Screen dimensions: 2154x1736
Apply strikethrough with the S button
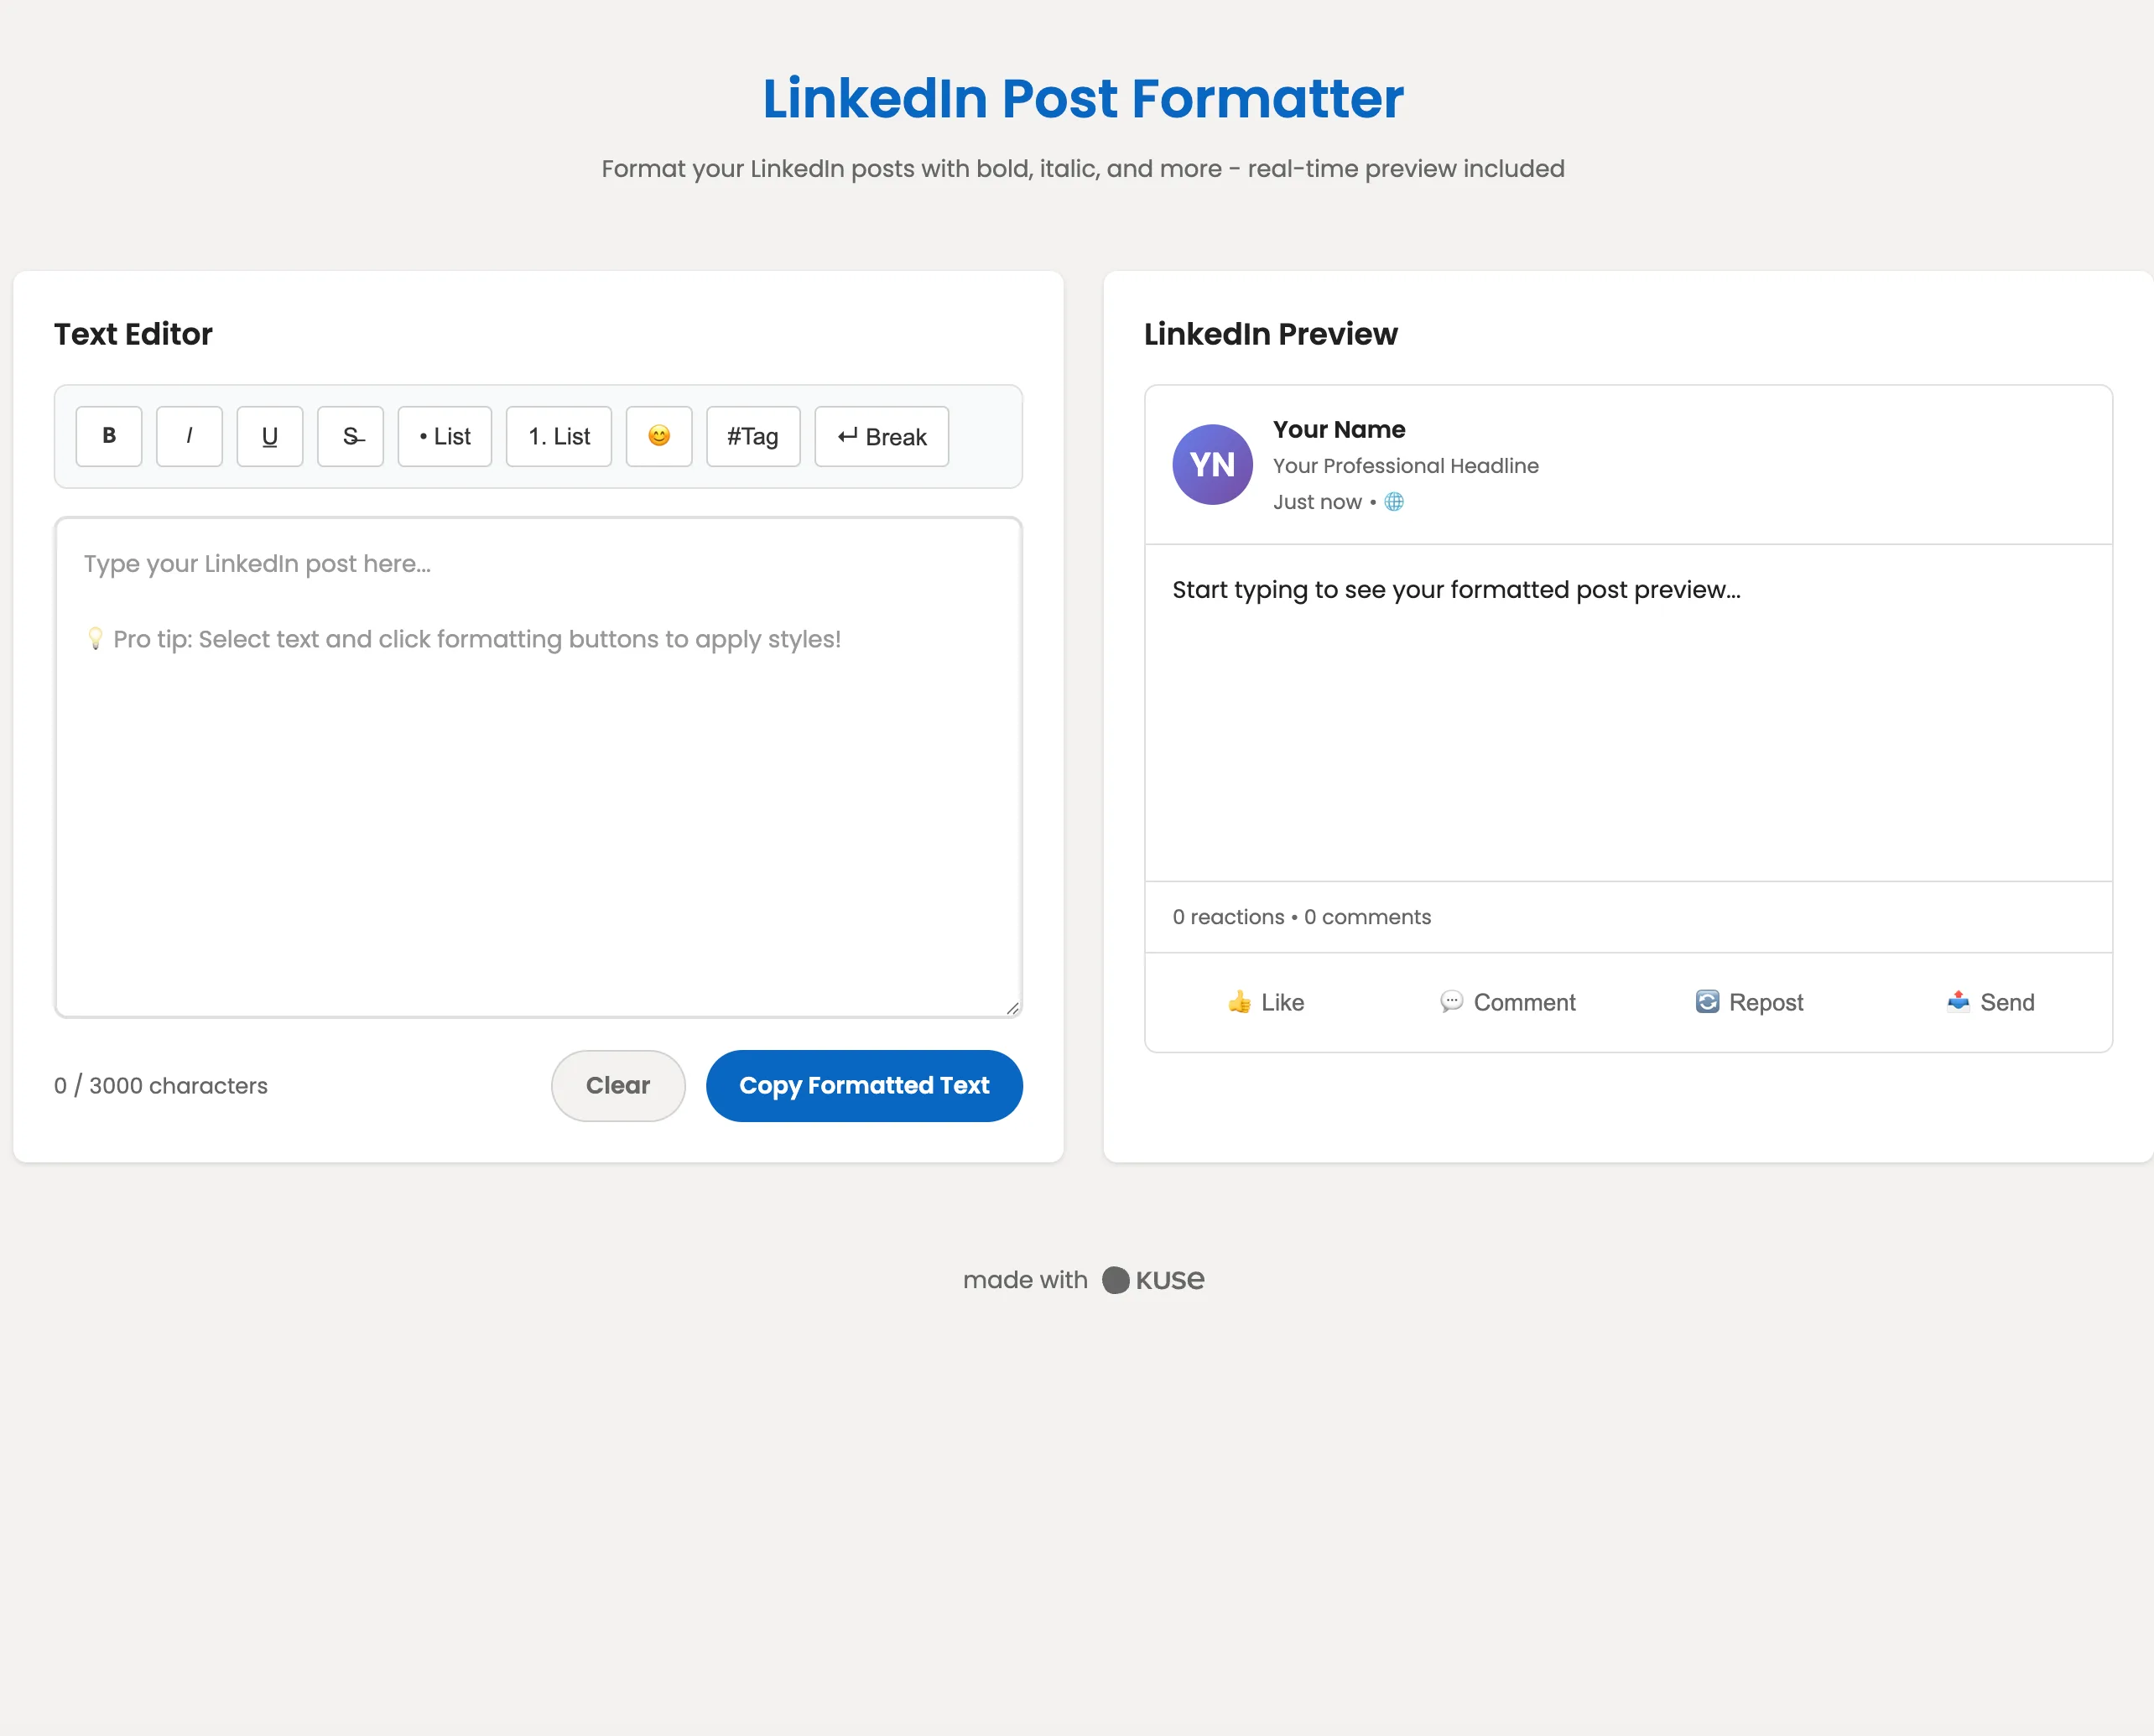(350, 436)
